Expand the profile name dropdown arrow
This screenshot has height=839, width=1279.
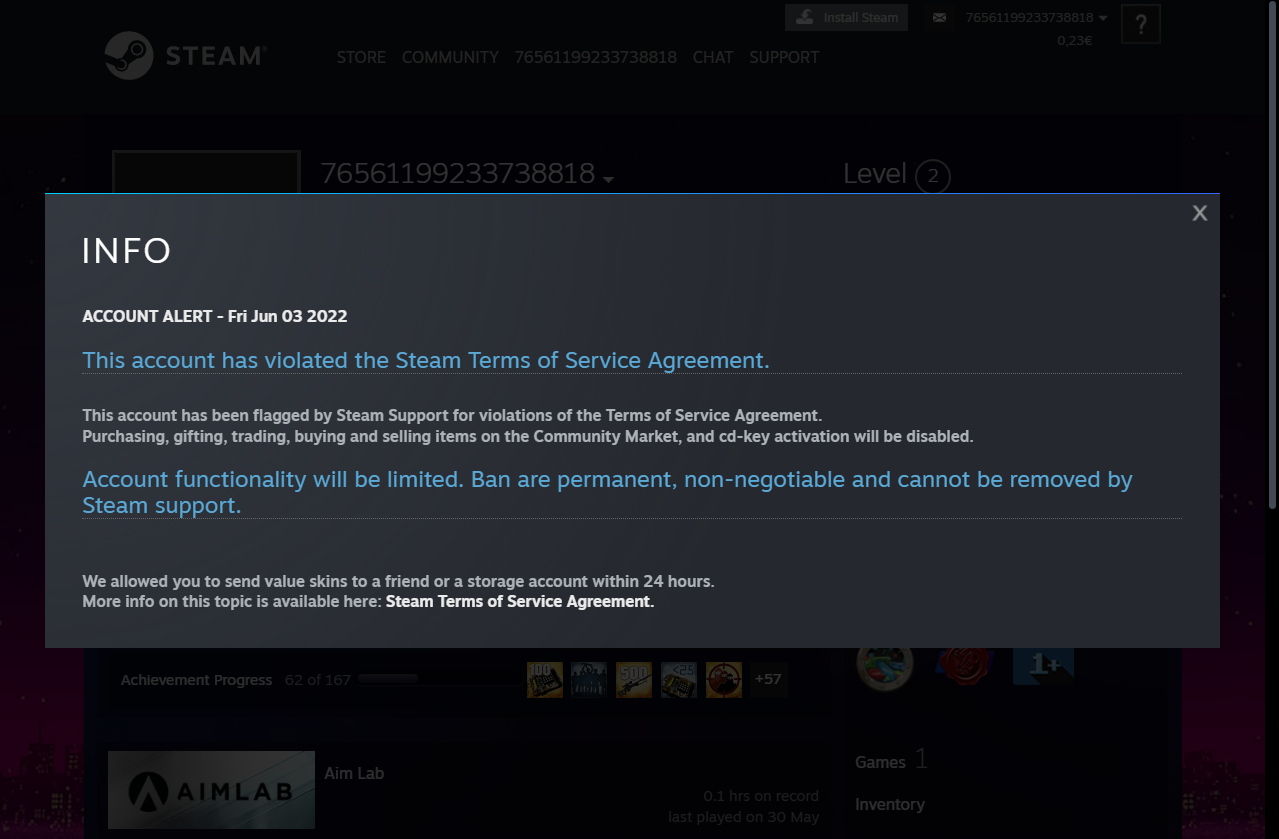(608, 179)
